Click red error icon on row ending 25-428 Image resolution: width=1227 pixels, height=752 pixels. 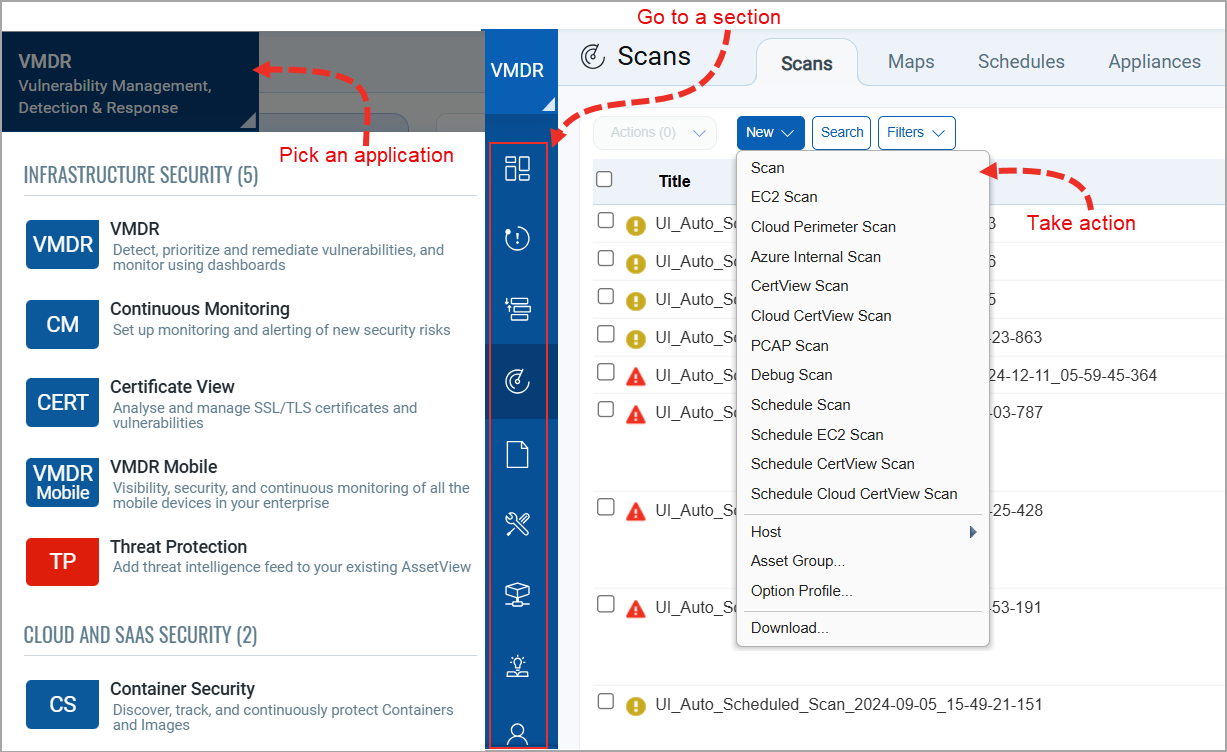(x=635, y=512)
